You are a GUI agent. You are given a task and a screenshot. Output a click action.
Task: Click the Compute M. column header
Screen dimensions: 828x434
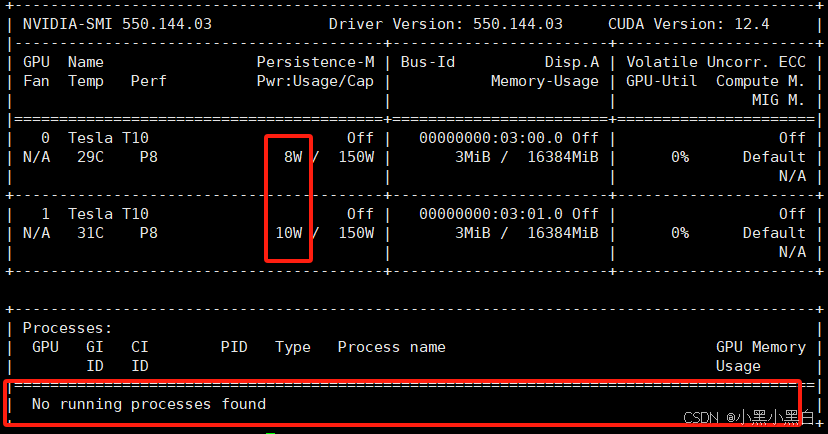[760, 81]
